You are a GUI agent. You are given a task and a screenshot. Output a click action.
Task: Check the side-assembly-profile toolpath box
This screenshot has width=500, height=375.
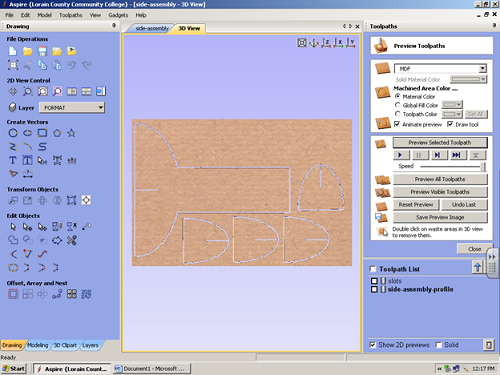374,289
